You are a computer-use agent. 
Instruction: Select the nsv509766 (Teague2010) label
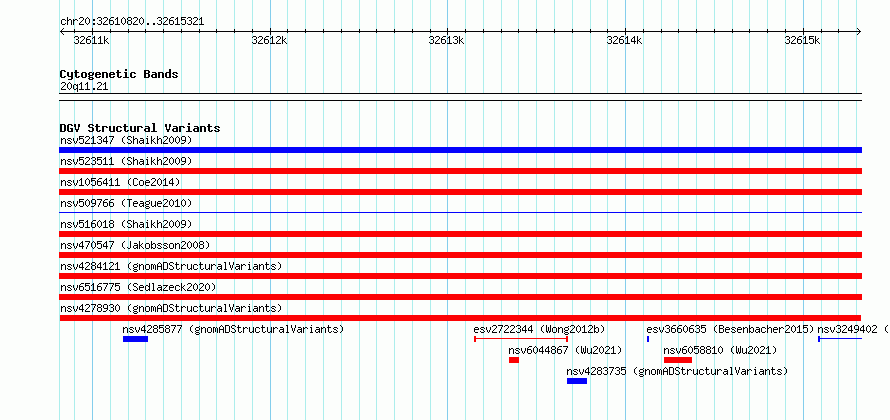(126, 203)
